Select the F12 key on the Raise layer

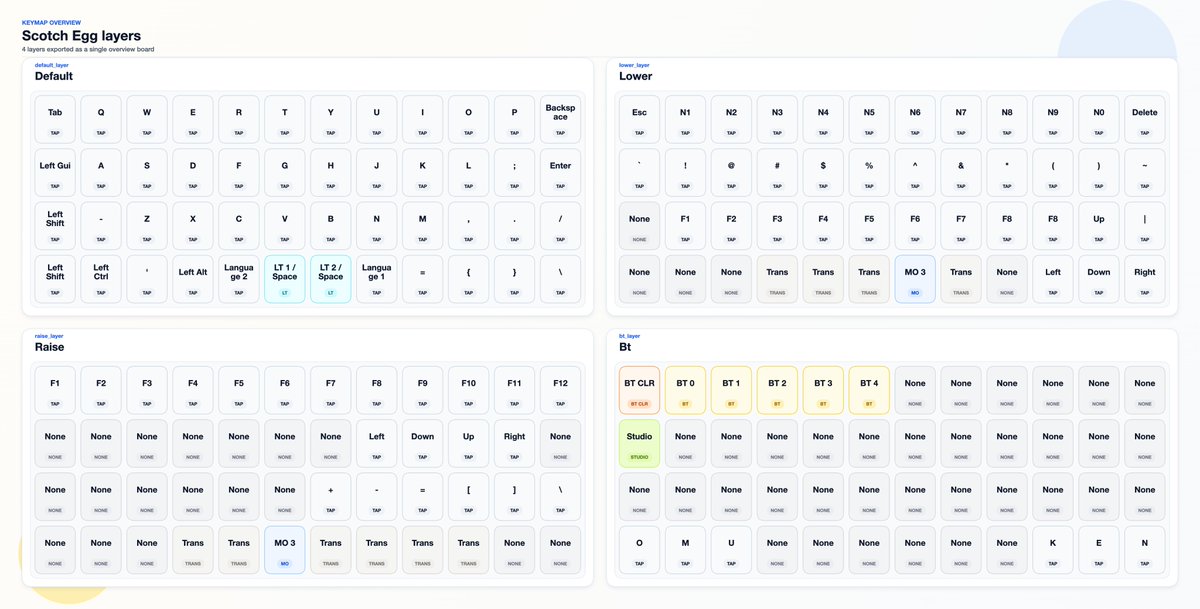pos(560,389)
